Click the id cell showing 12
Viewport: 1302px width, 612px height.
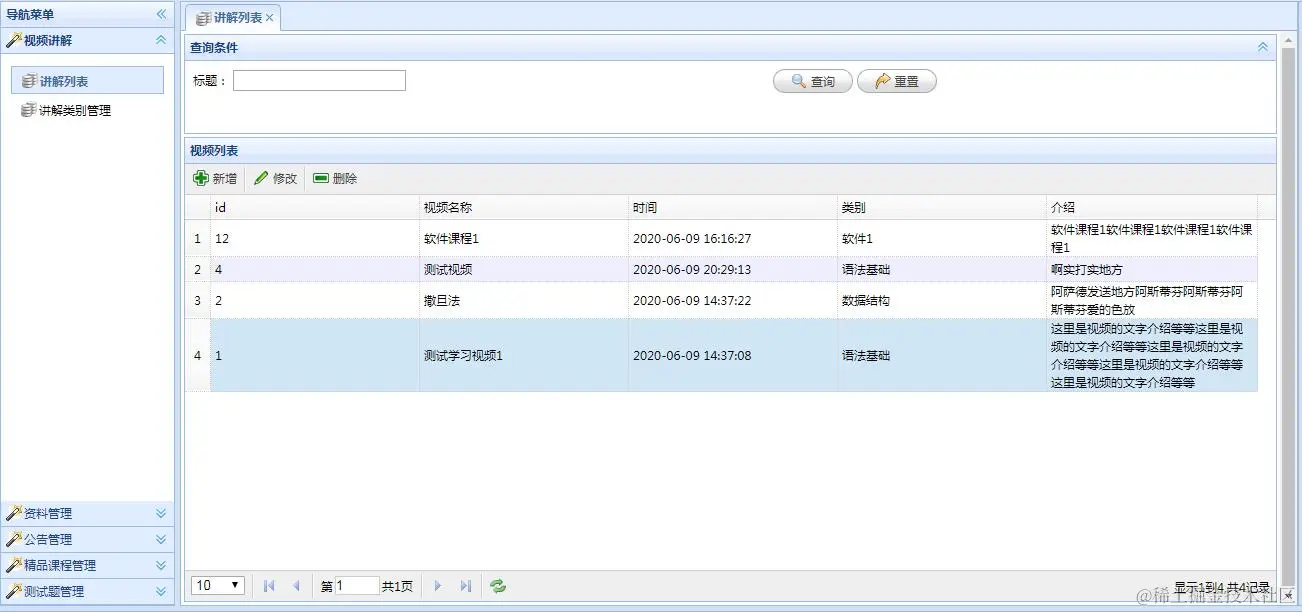click(x=315, y=239)
